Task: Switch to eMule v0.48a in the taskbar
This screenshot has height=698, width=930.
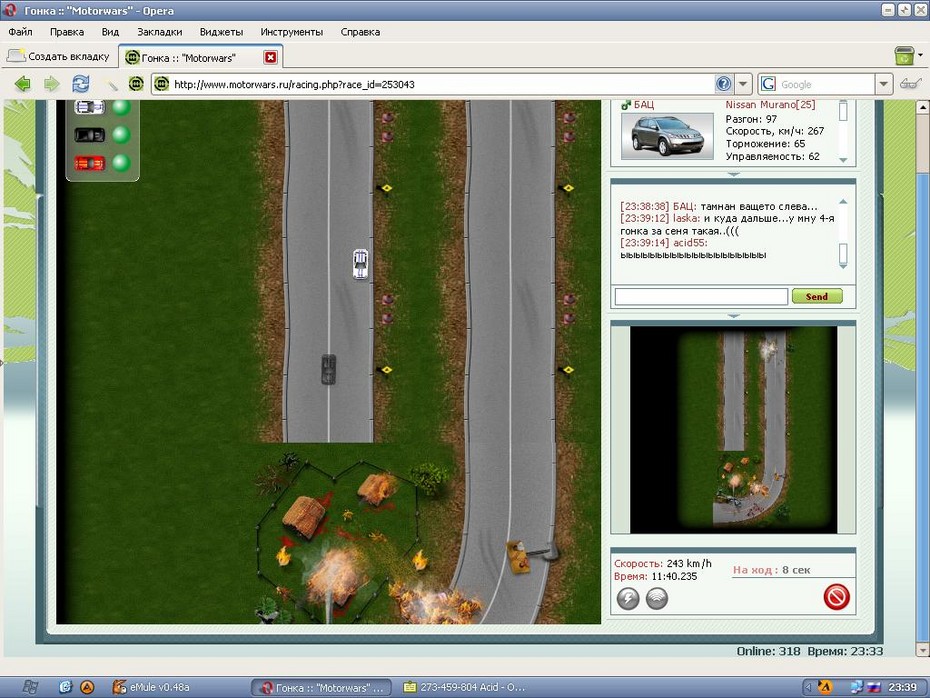Action: [151, 687]
